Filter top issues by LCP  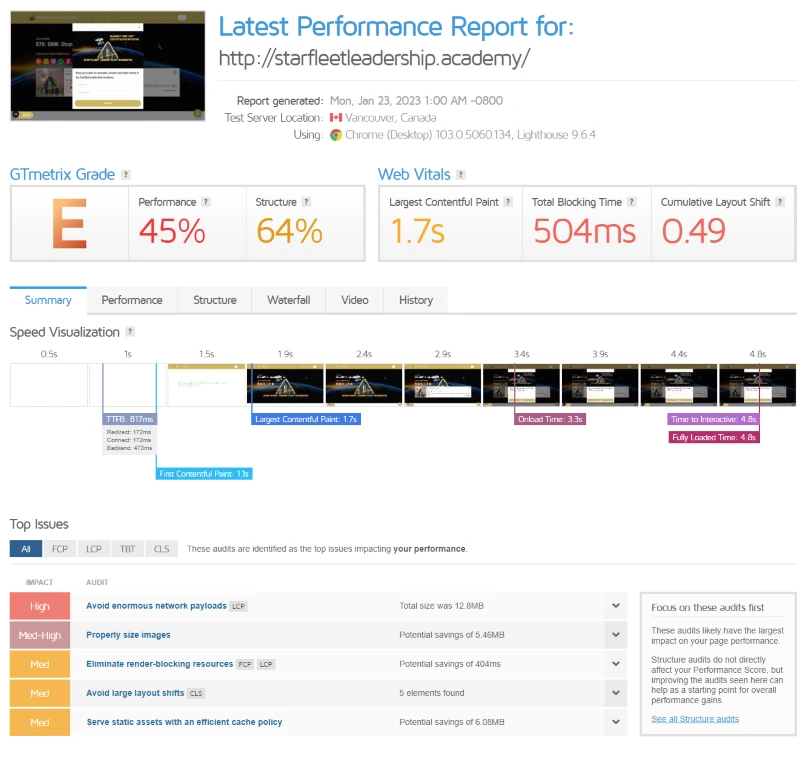pyautogui.click(x=94, y=549)
